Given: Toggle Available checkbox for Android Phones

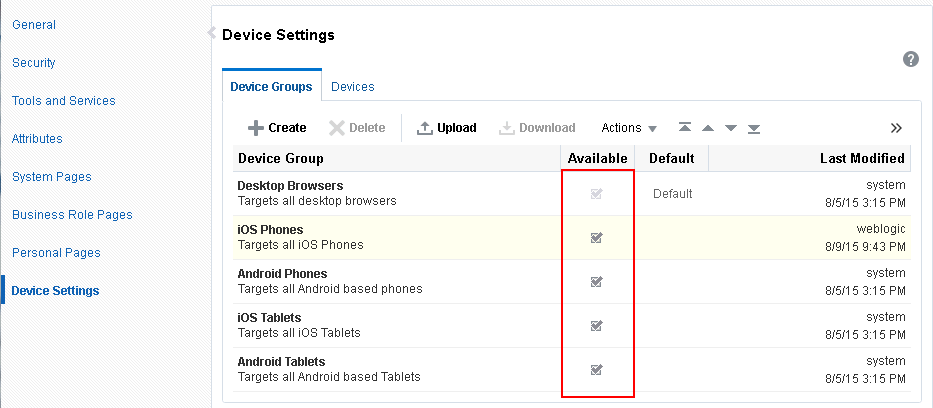Looking at the screenshot, I should coord(597,282).
